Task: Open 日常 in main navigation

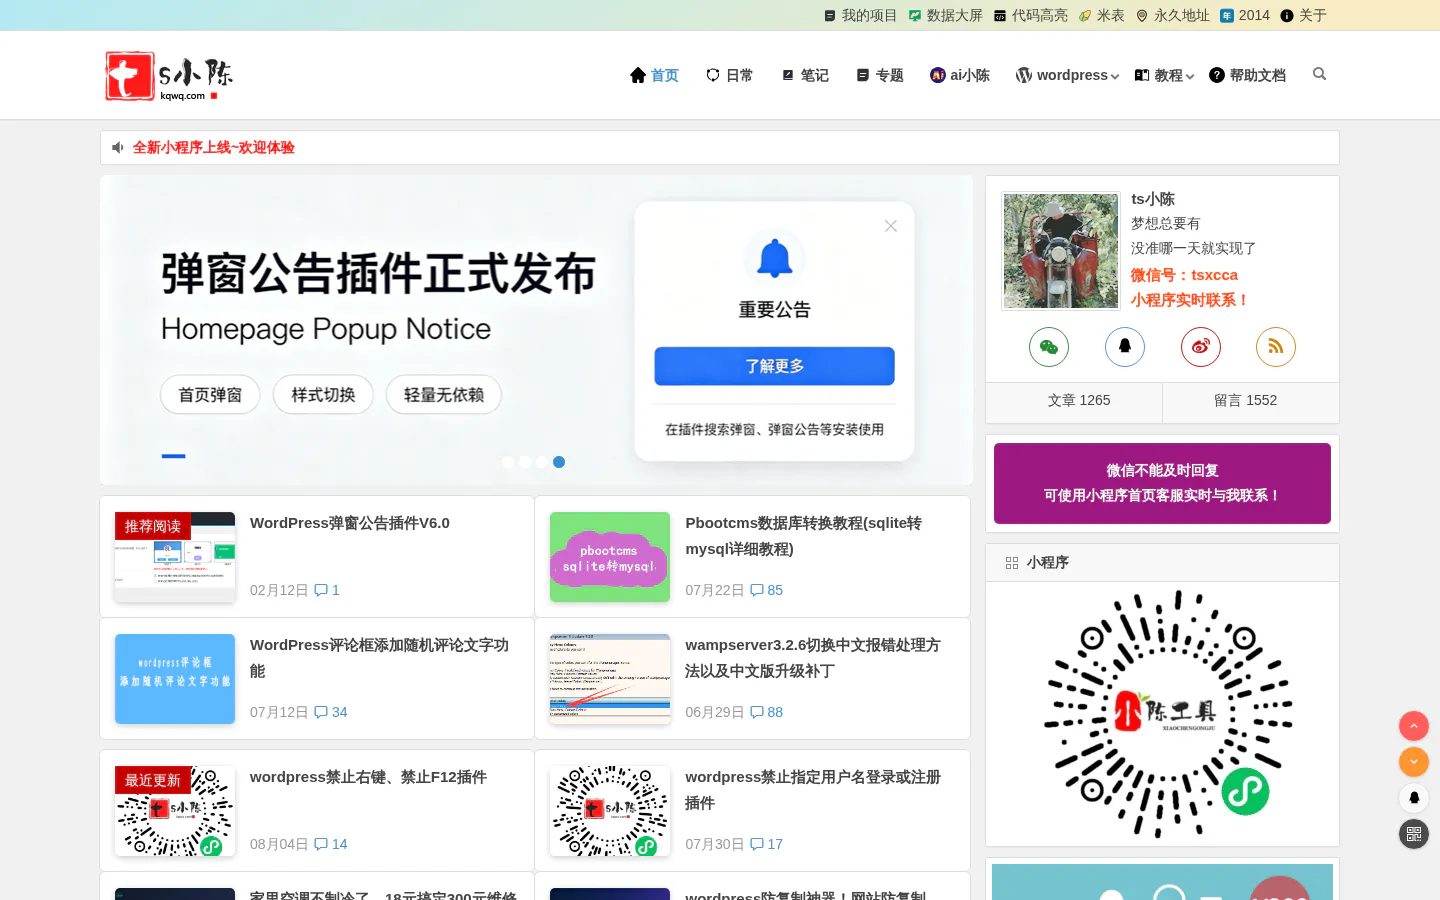Action: tap(730, 75)
